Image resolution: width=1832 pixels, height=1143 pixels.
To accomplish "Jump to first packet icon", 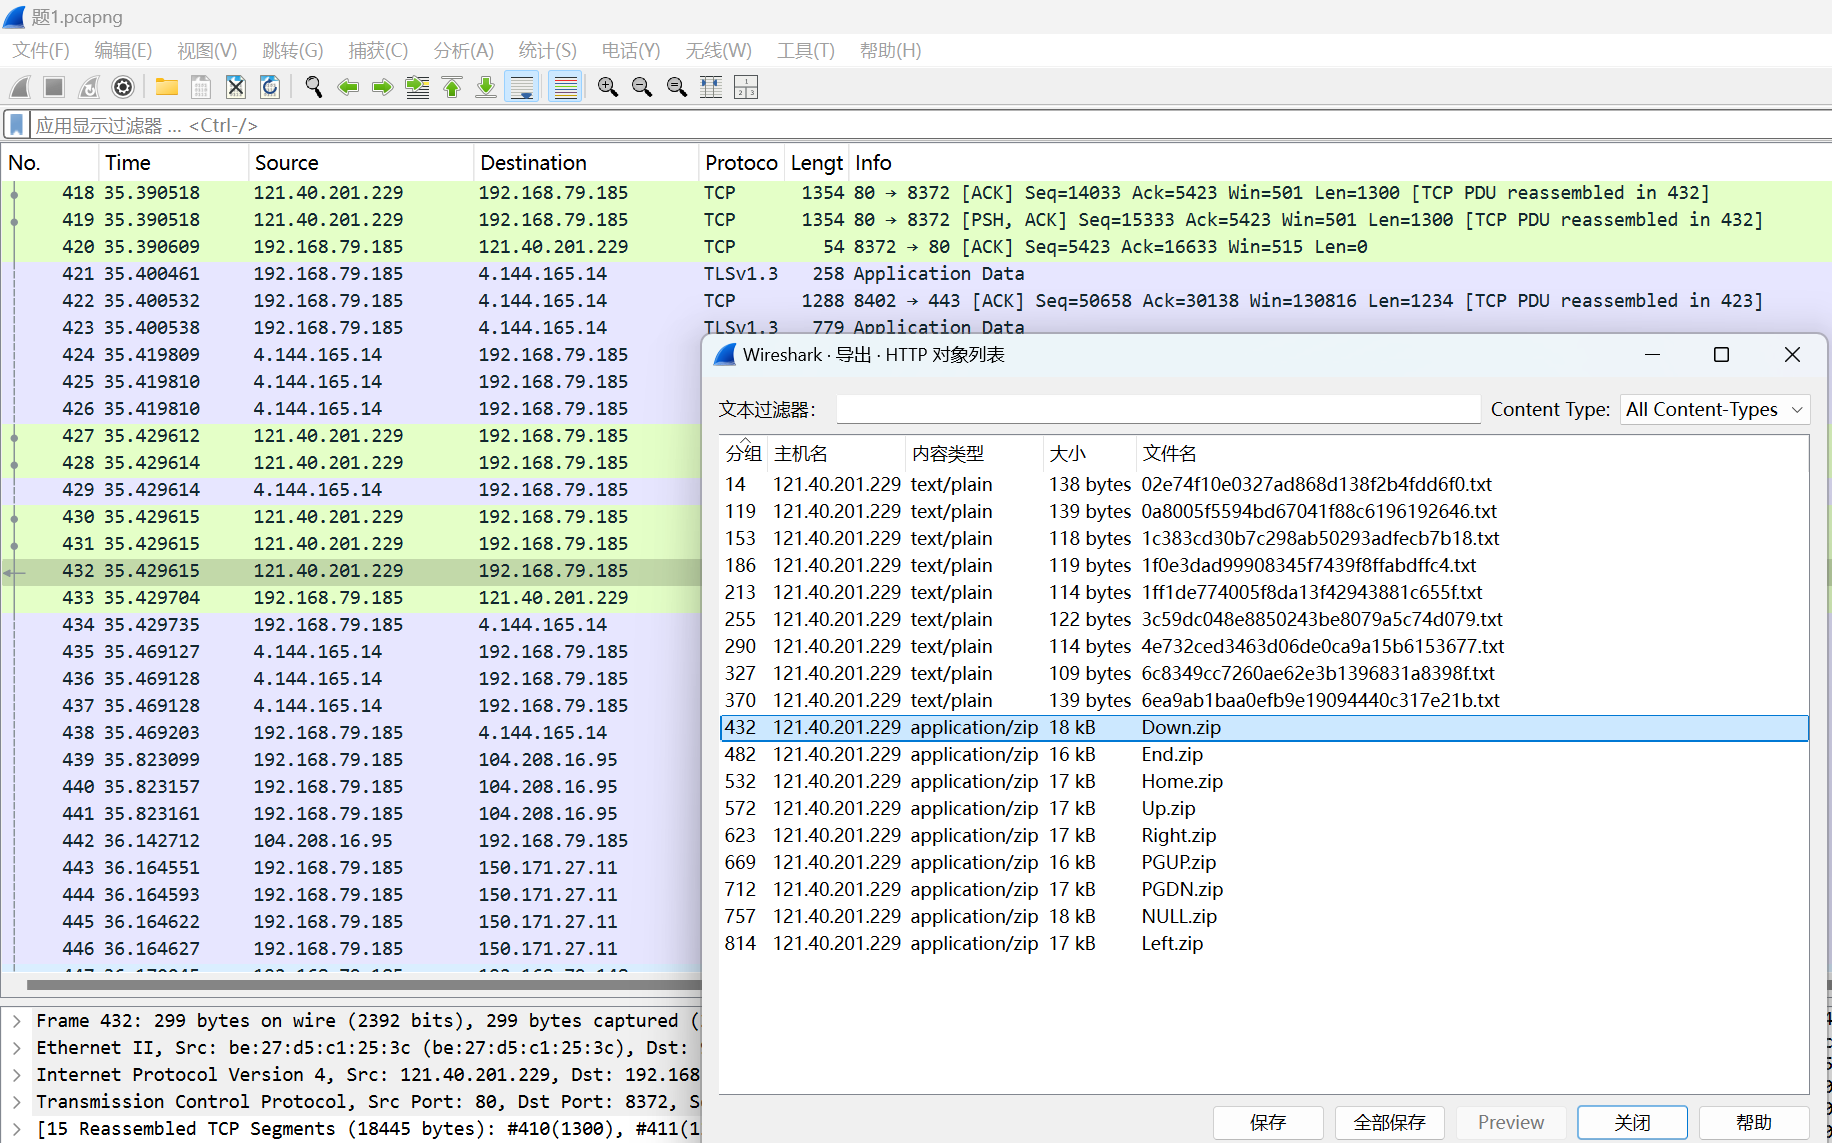I will (452, 87).
